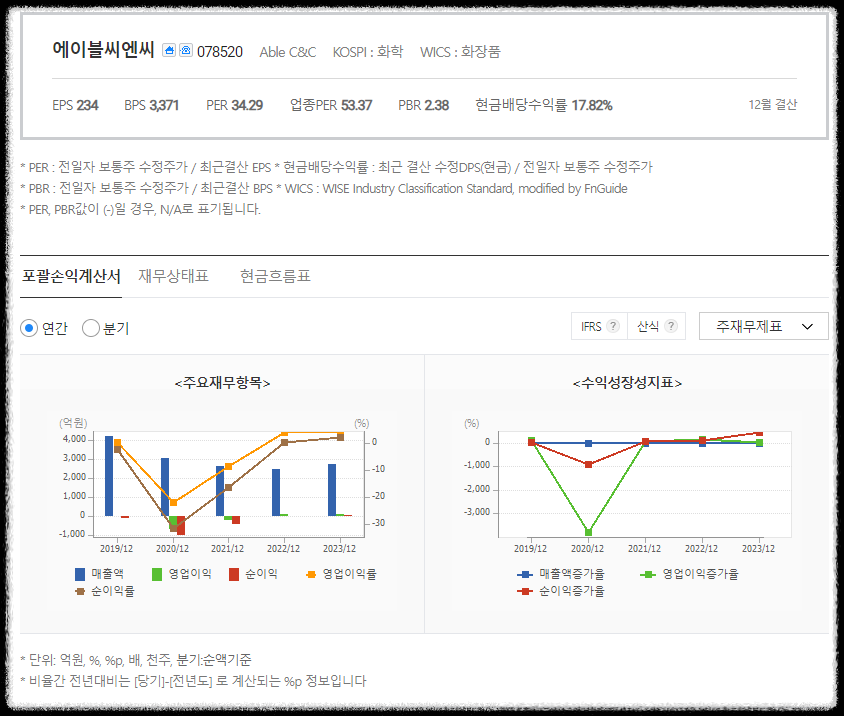This screenshot has height=716, width=844.
Task: Toggle the 영업이익증가율 legend marker
Action: coord(648,574)
